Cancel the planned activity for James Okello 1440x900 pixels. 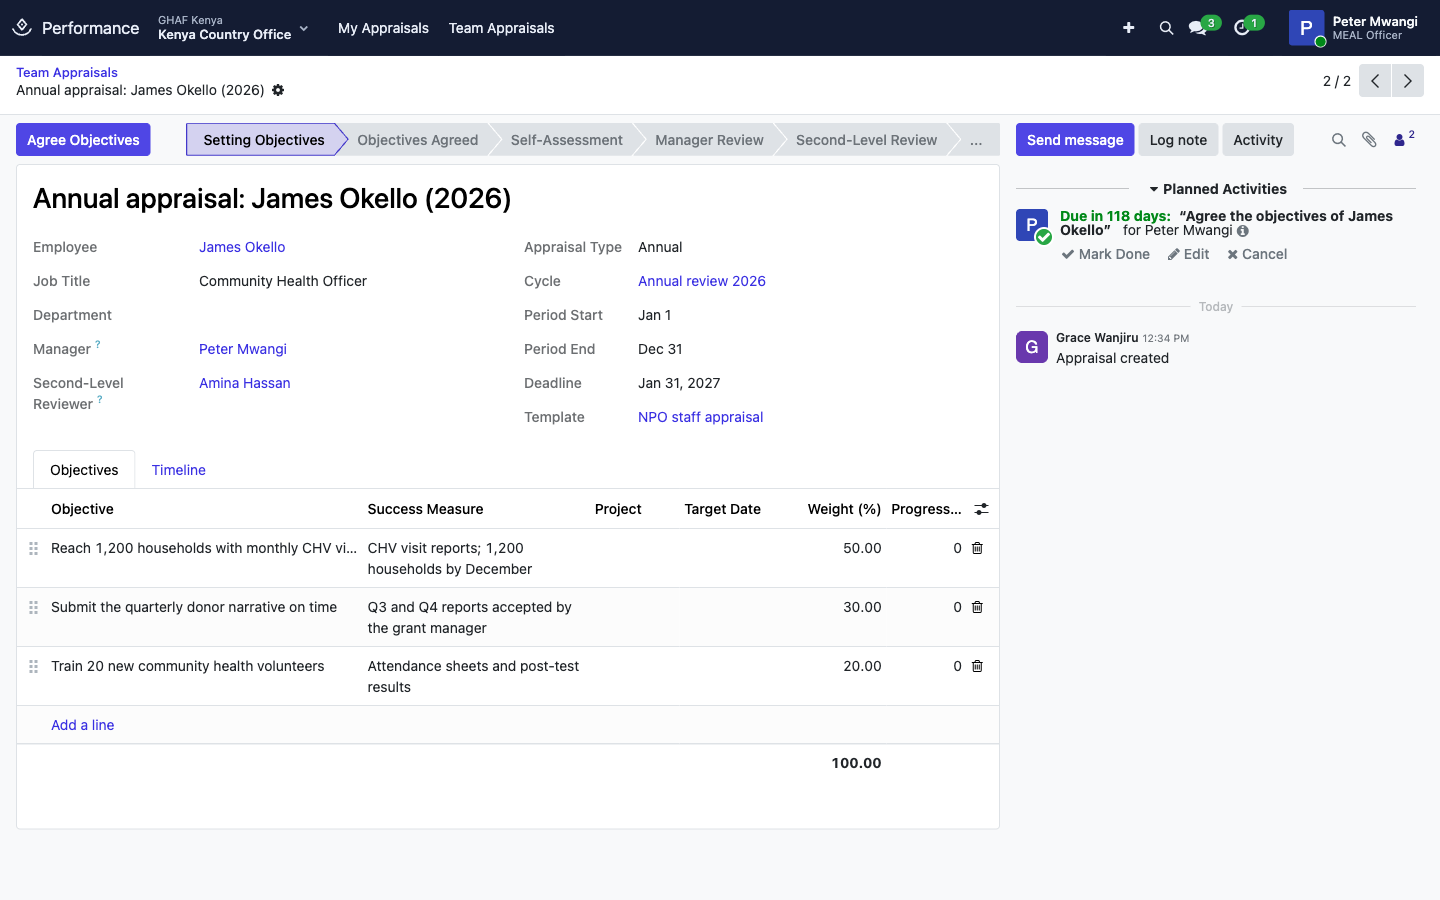click(x=1257, y=254)
